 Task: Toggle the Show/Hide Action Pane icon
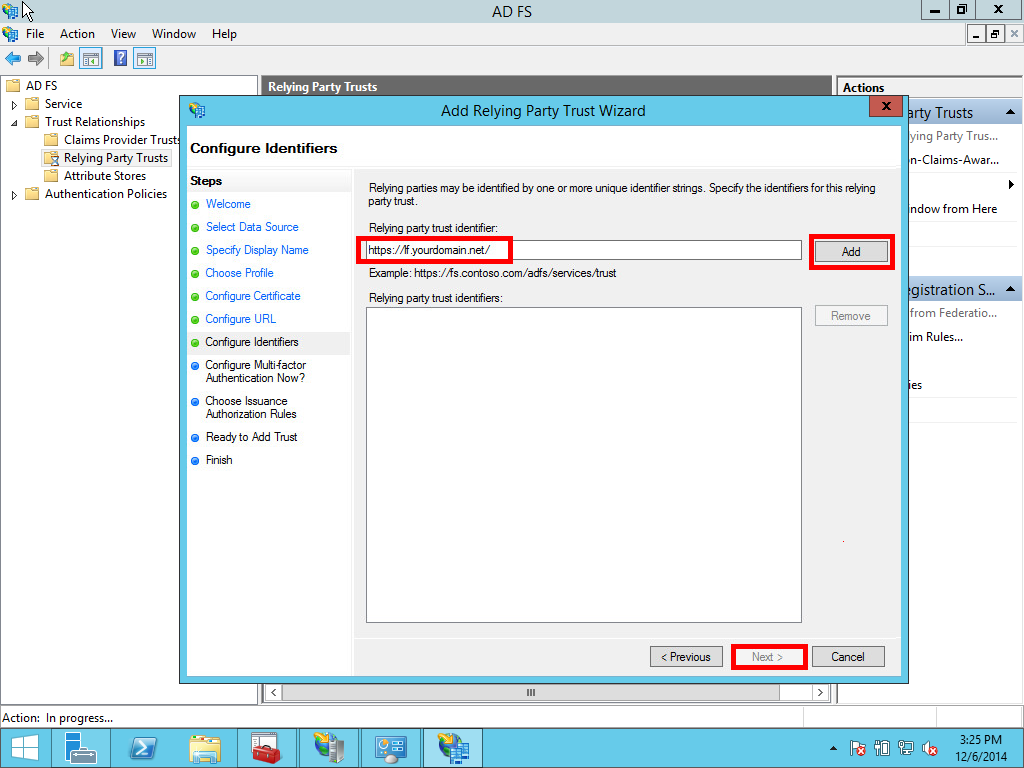[x=144, y=58]
